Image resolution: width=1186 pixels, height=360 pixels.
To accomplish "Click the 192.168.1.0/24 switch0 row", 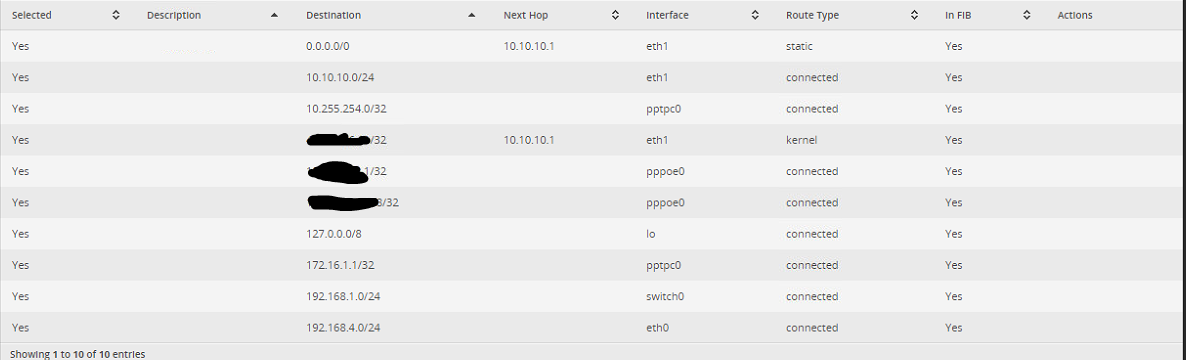I will coord(593,296).
